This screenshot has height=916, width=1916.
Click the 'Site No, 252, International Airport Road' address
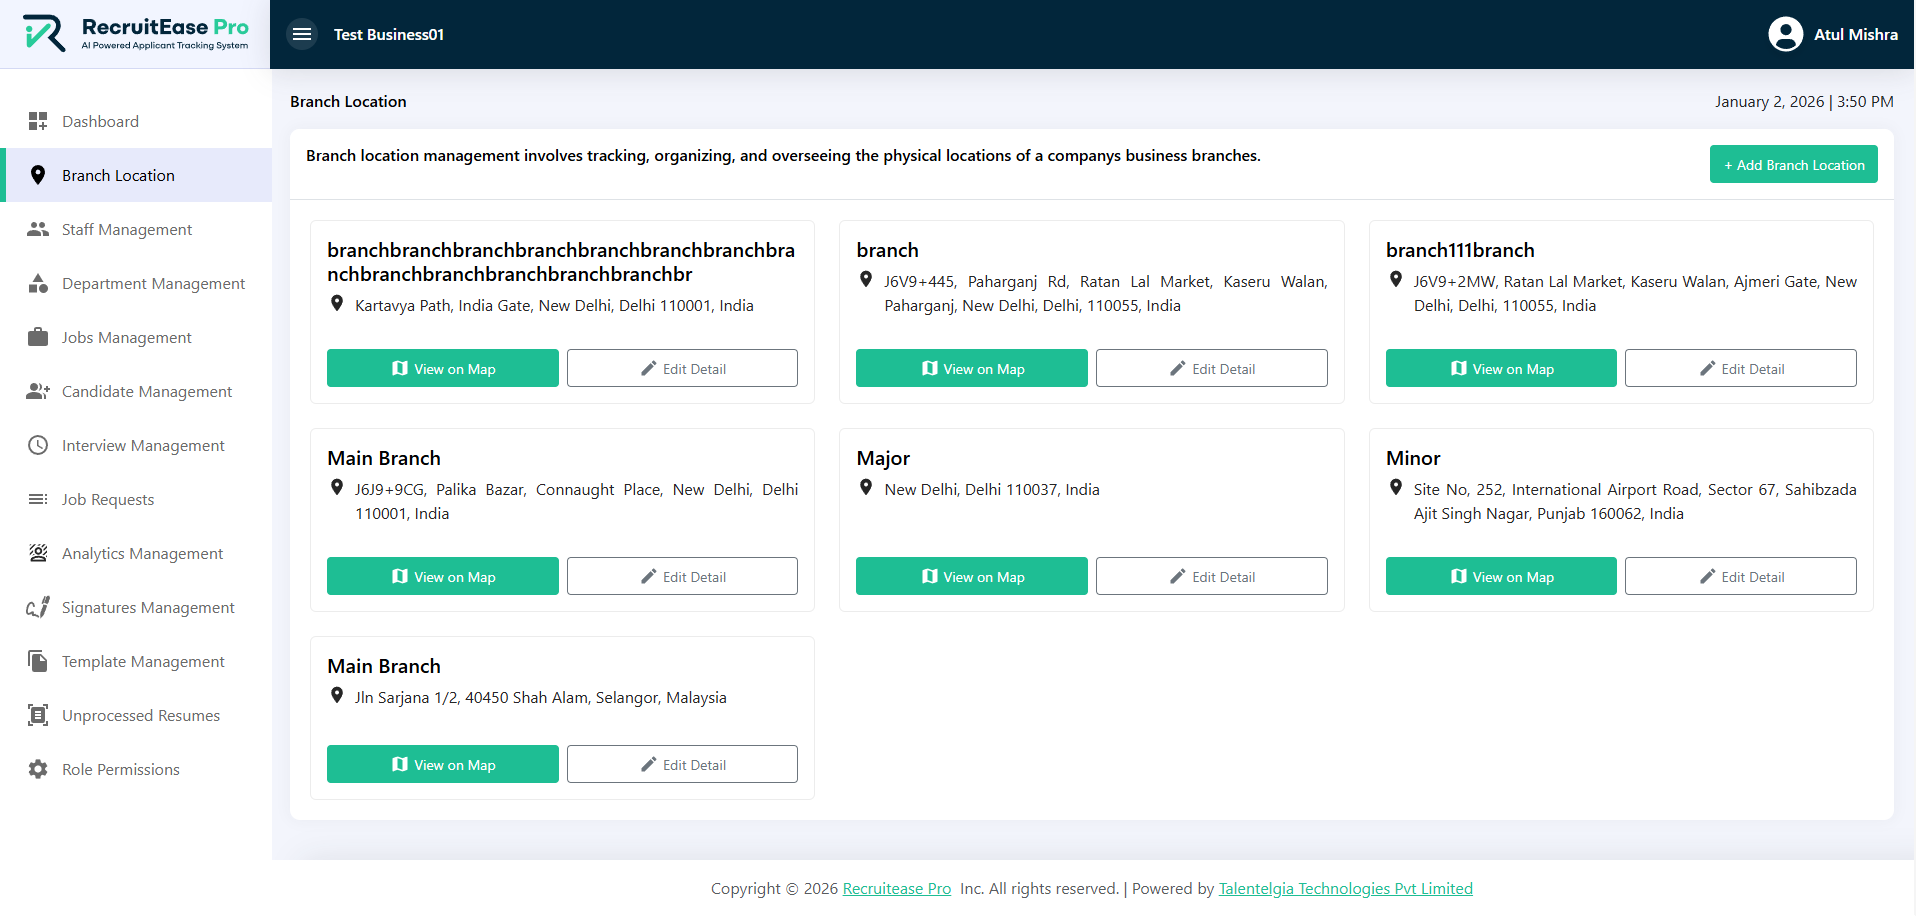click(x=1635, y=501)
